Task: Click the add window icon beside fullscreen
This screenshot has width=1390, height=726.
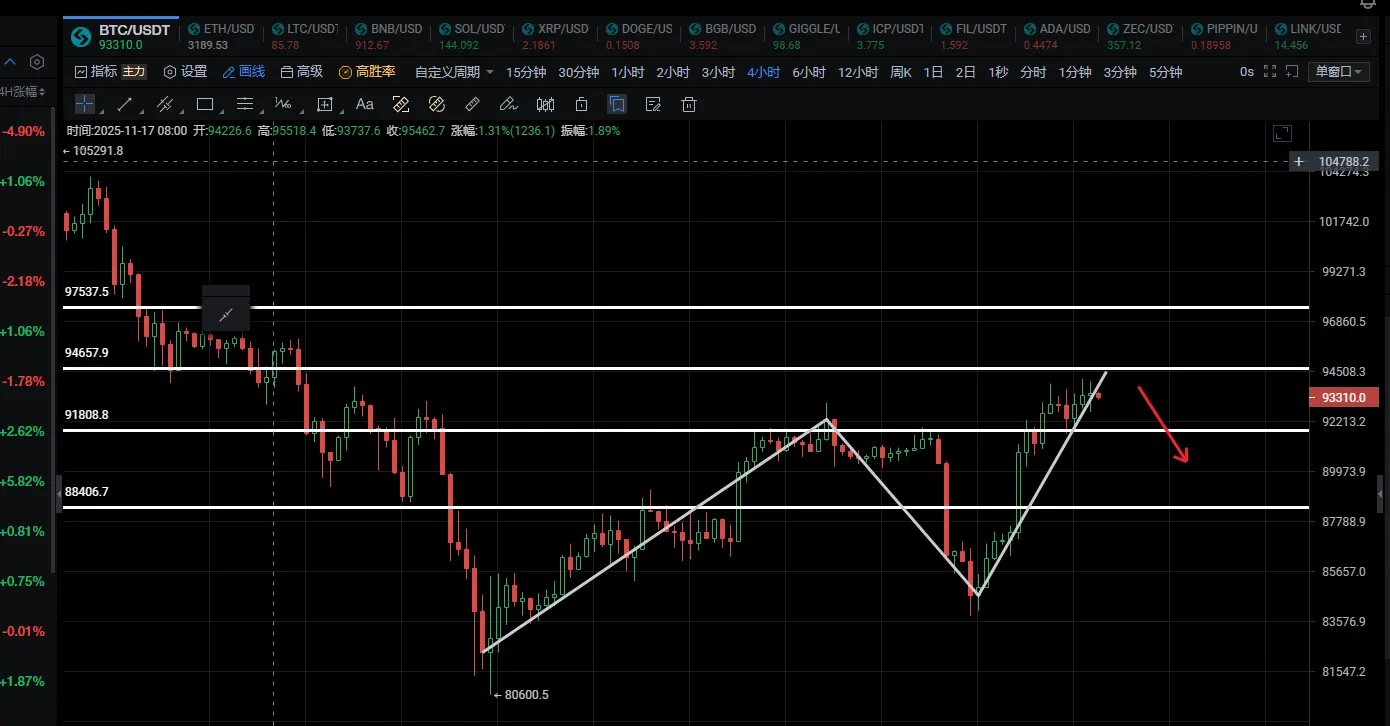Action: pyautogui.click(x=1294, y=72)
